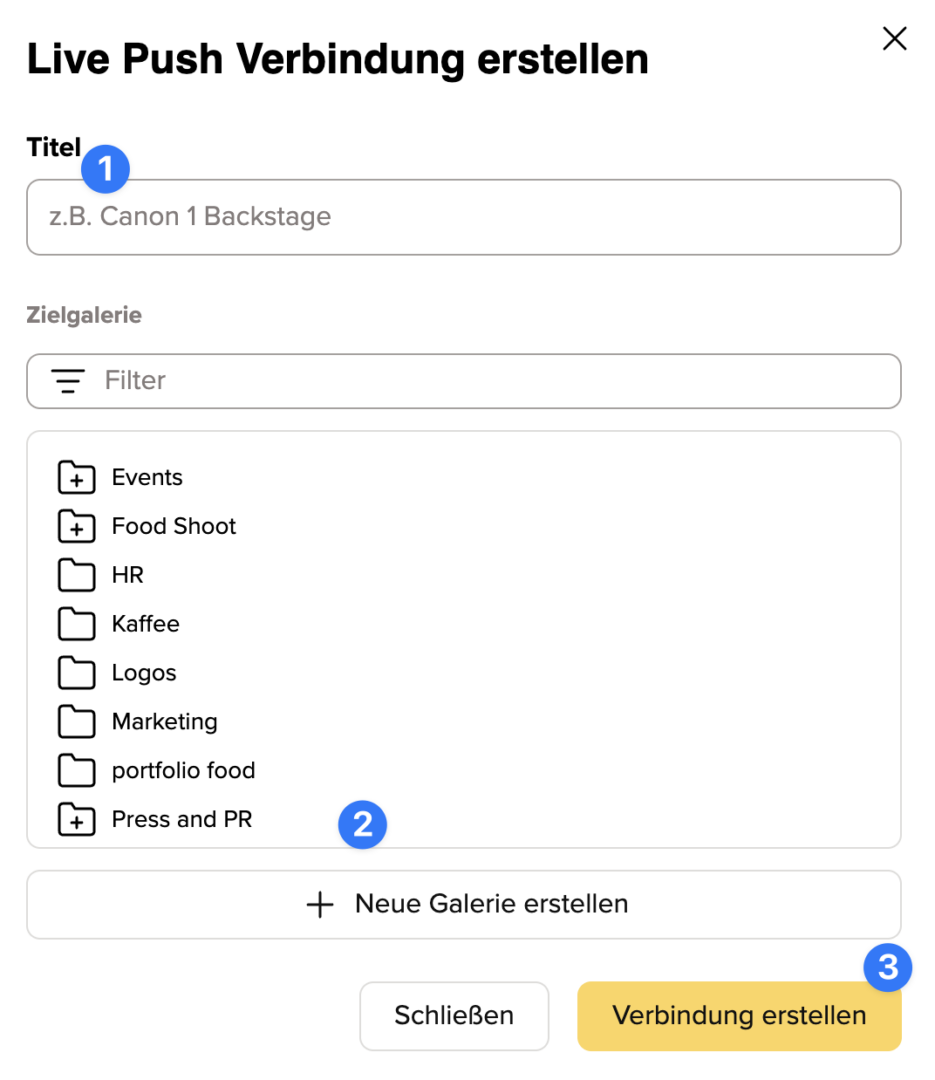935x1080 pixels.
Task: Select the Events gallery
Action: 147,478
